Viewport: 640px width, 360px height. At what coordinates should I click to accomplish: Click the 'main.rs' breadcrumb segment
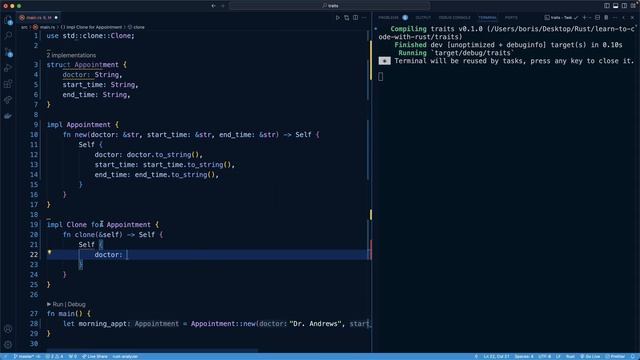coord(44,27)
